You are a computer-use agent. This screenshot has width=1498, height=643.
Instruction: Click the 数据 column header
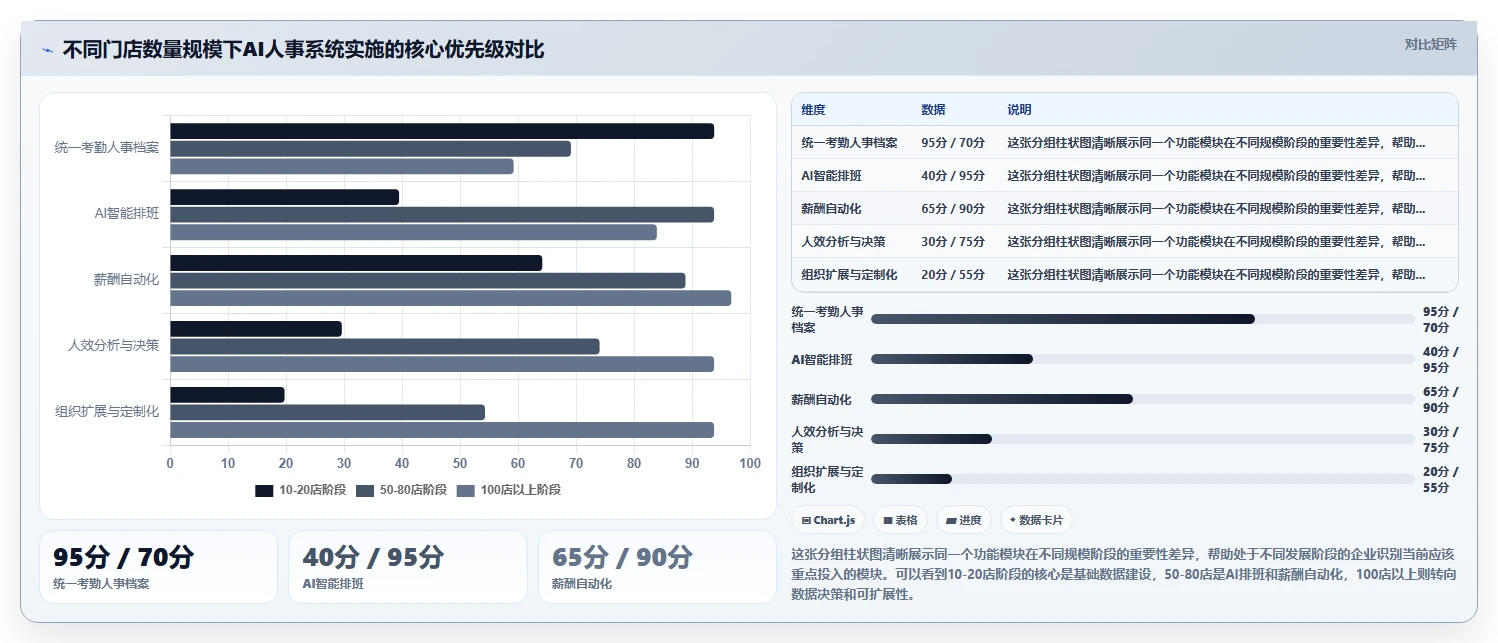933,110
